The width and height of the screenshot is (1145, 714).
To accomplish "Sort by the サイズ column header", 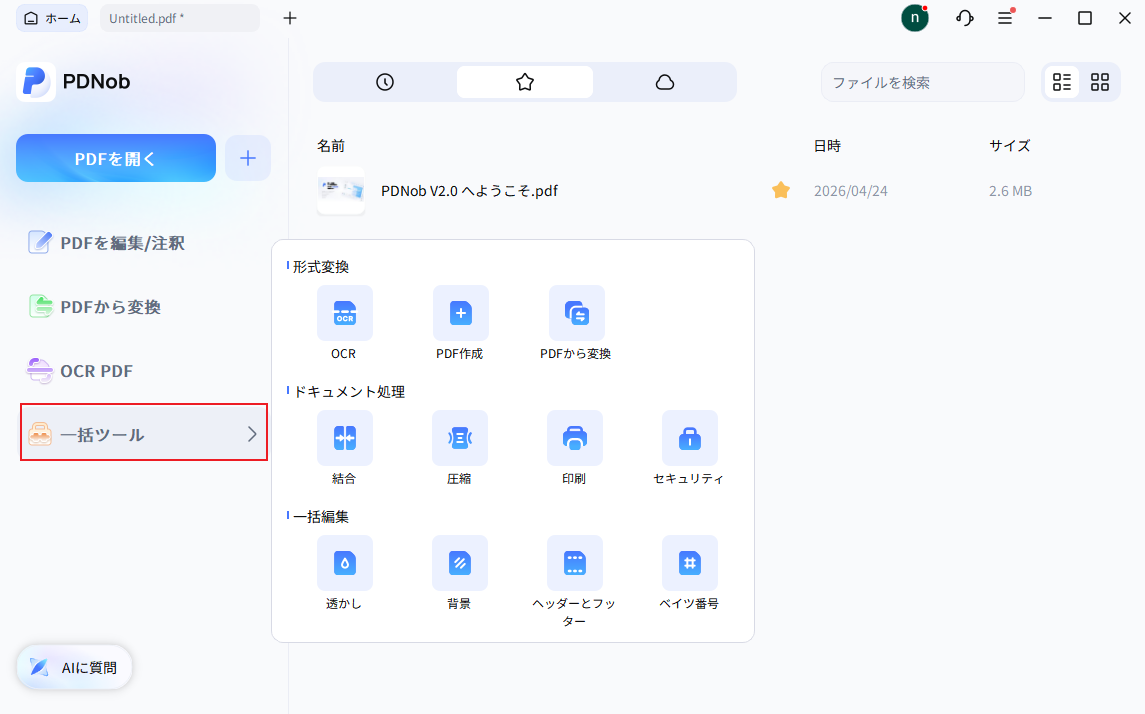I will point(1010,146).
